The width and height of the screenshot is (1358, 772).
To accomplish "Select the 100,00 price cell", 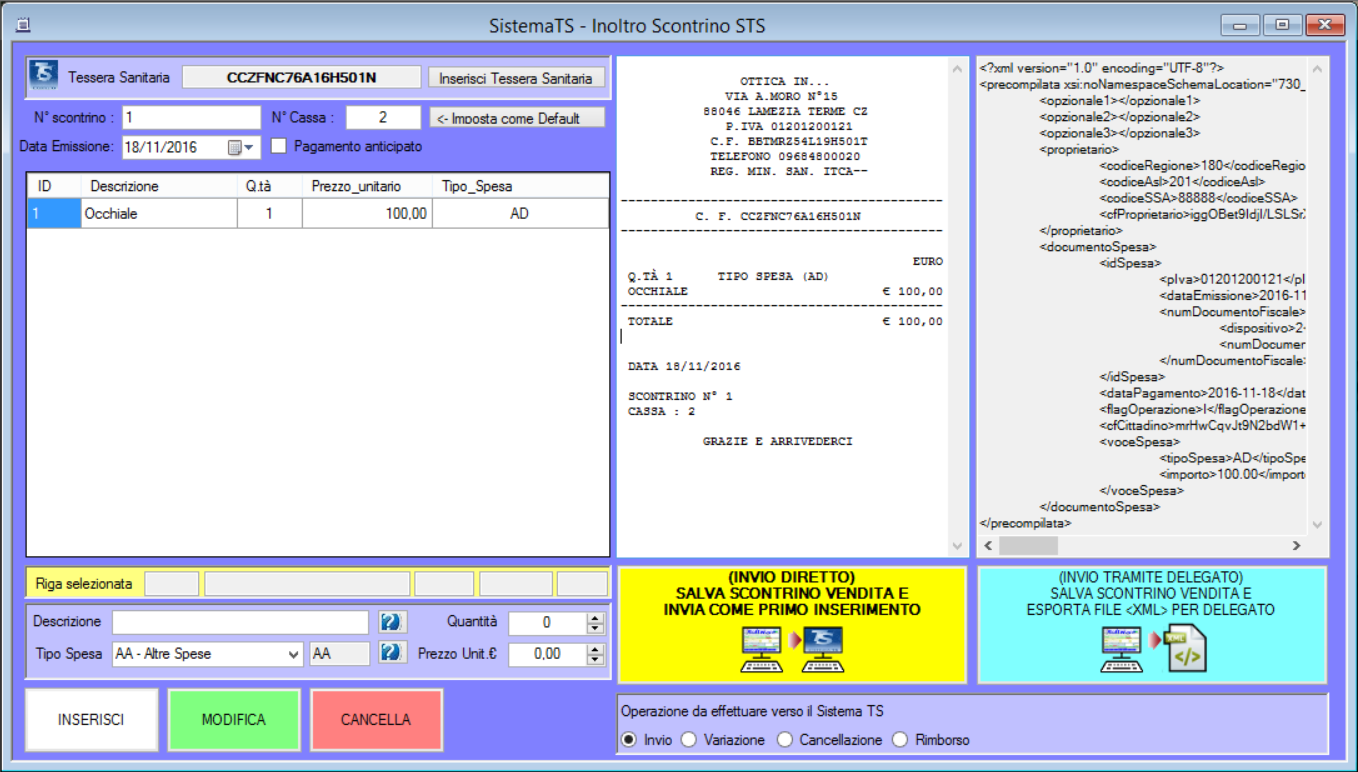I will (367, 213).
